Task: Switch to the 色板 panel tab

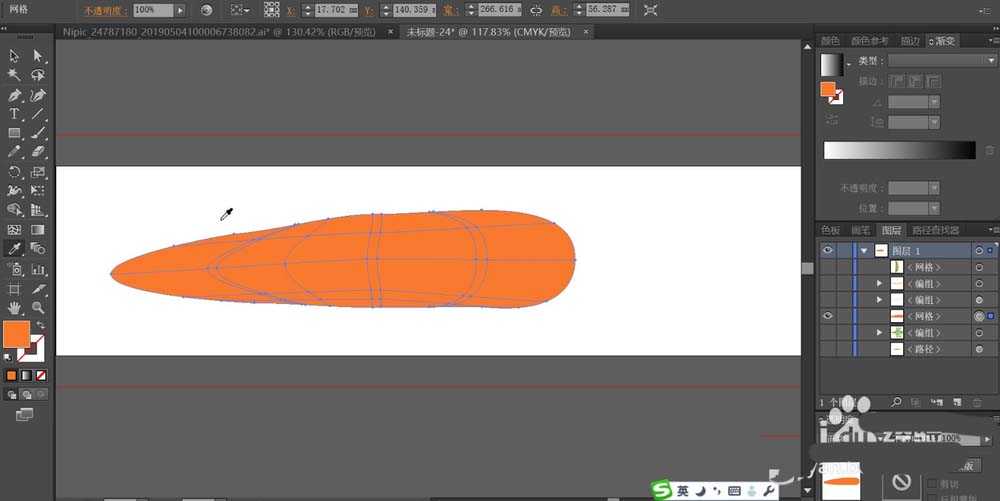Action: point(830,230)
